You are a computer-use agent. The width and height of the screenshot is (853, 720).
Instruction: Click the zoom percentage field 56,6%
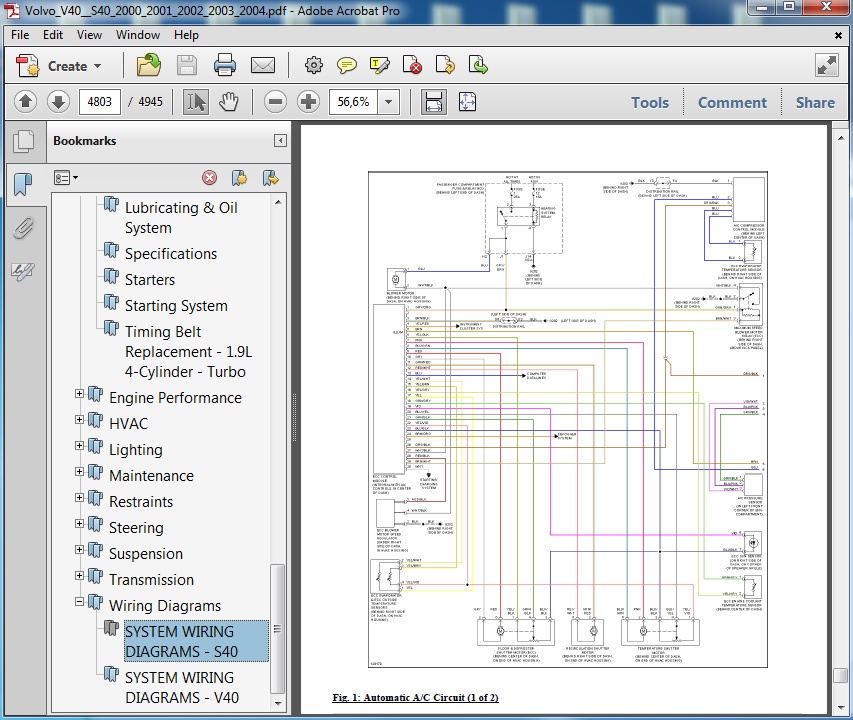(x=353, y=102)
